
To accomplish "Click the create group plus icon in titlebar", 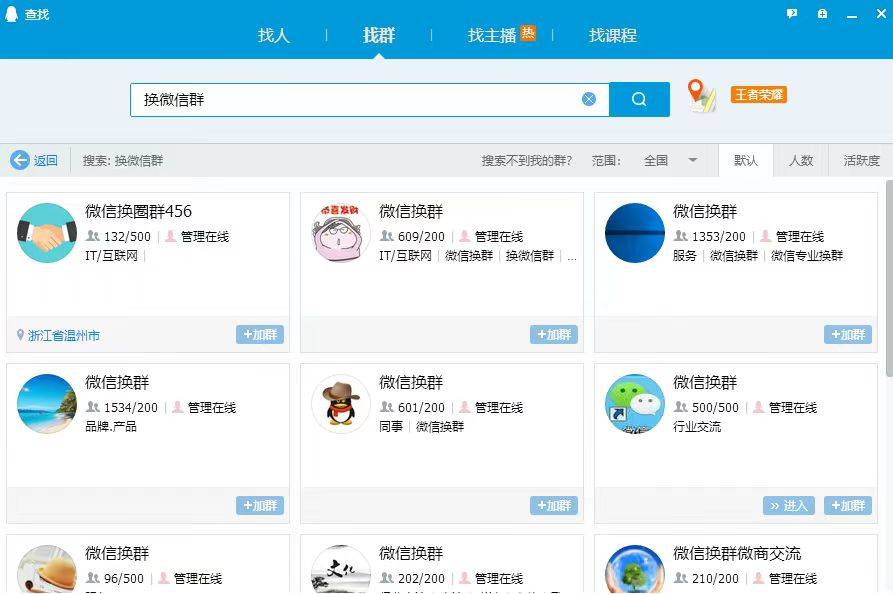I will pos(822,12).
